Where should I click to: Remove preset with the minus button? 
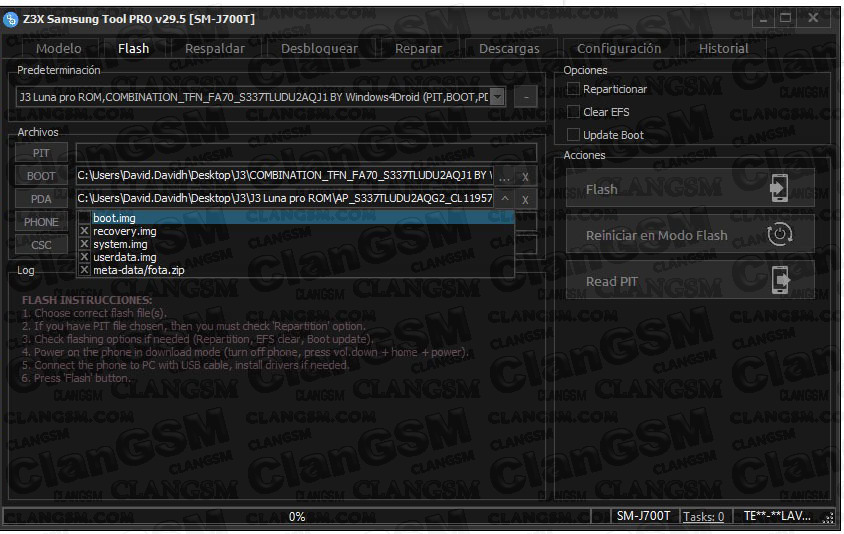tap(525, 97)
